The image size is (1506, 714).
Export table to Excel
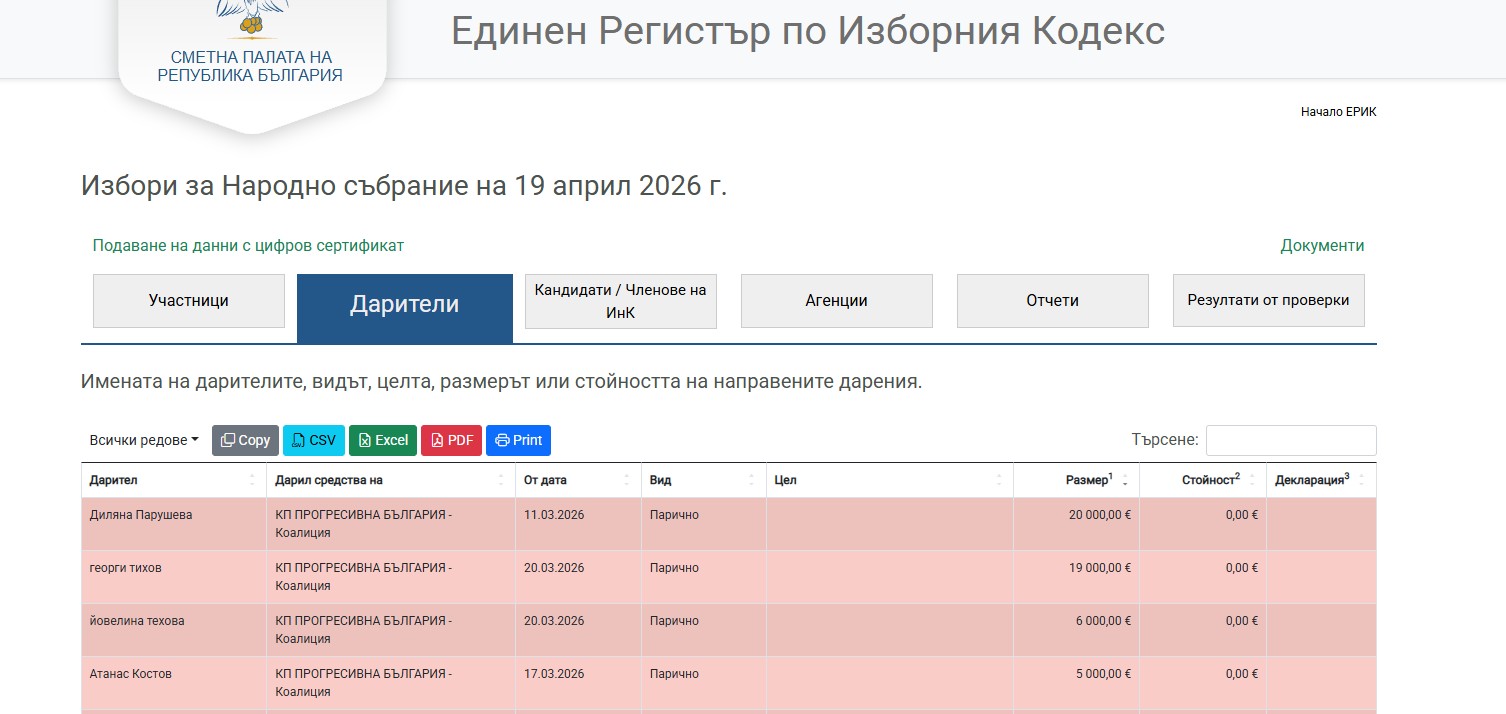383,440
